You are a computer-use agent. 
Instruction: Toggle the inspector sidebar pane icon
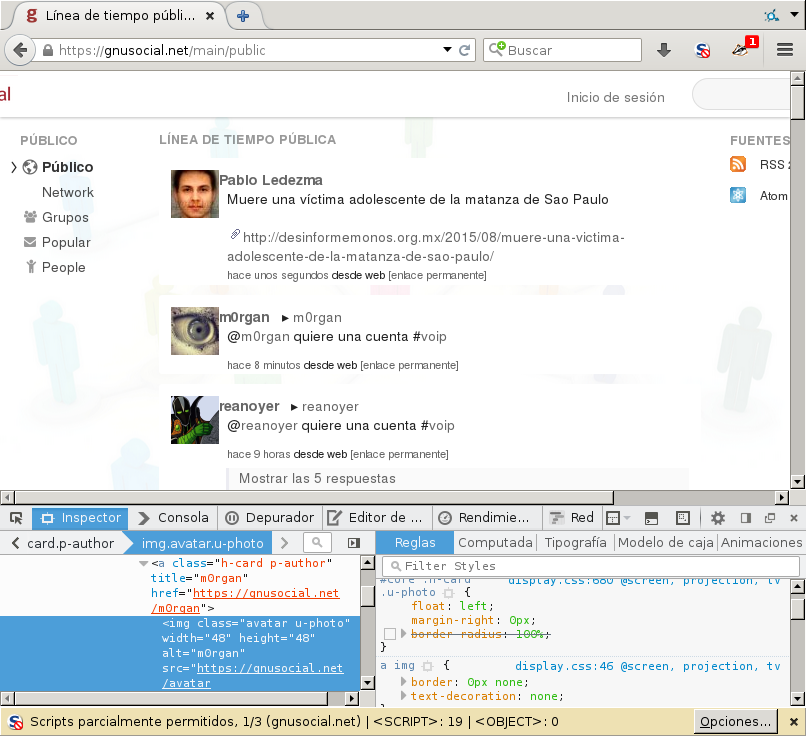coord(354,543)
